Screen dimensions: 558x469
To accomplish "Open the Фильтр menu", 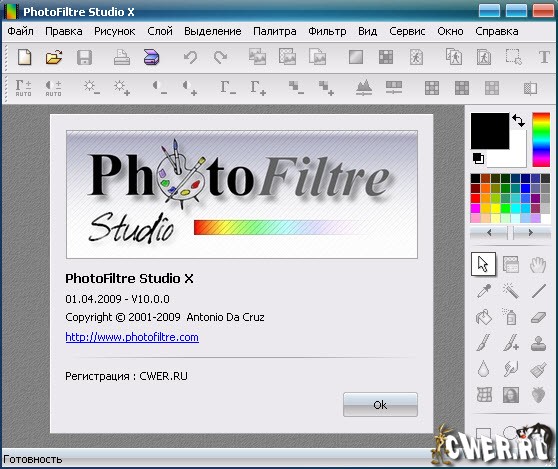I will 327,31.
